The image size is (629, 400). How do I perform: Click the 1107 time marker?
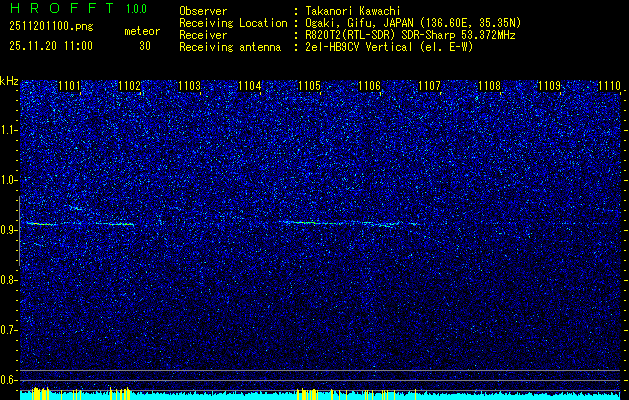[x=429, y=86]
